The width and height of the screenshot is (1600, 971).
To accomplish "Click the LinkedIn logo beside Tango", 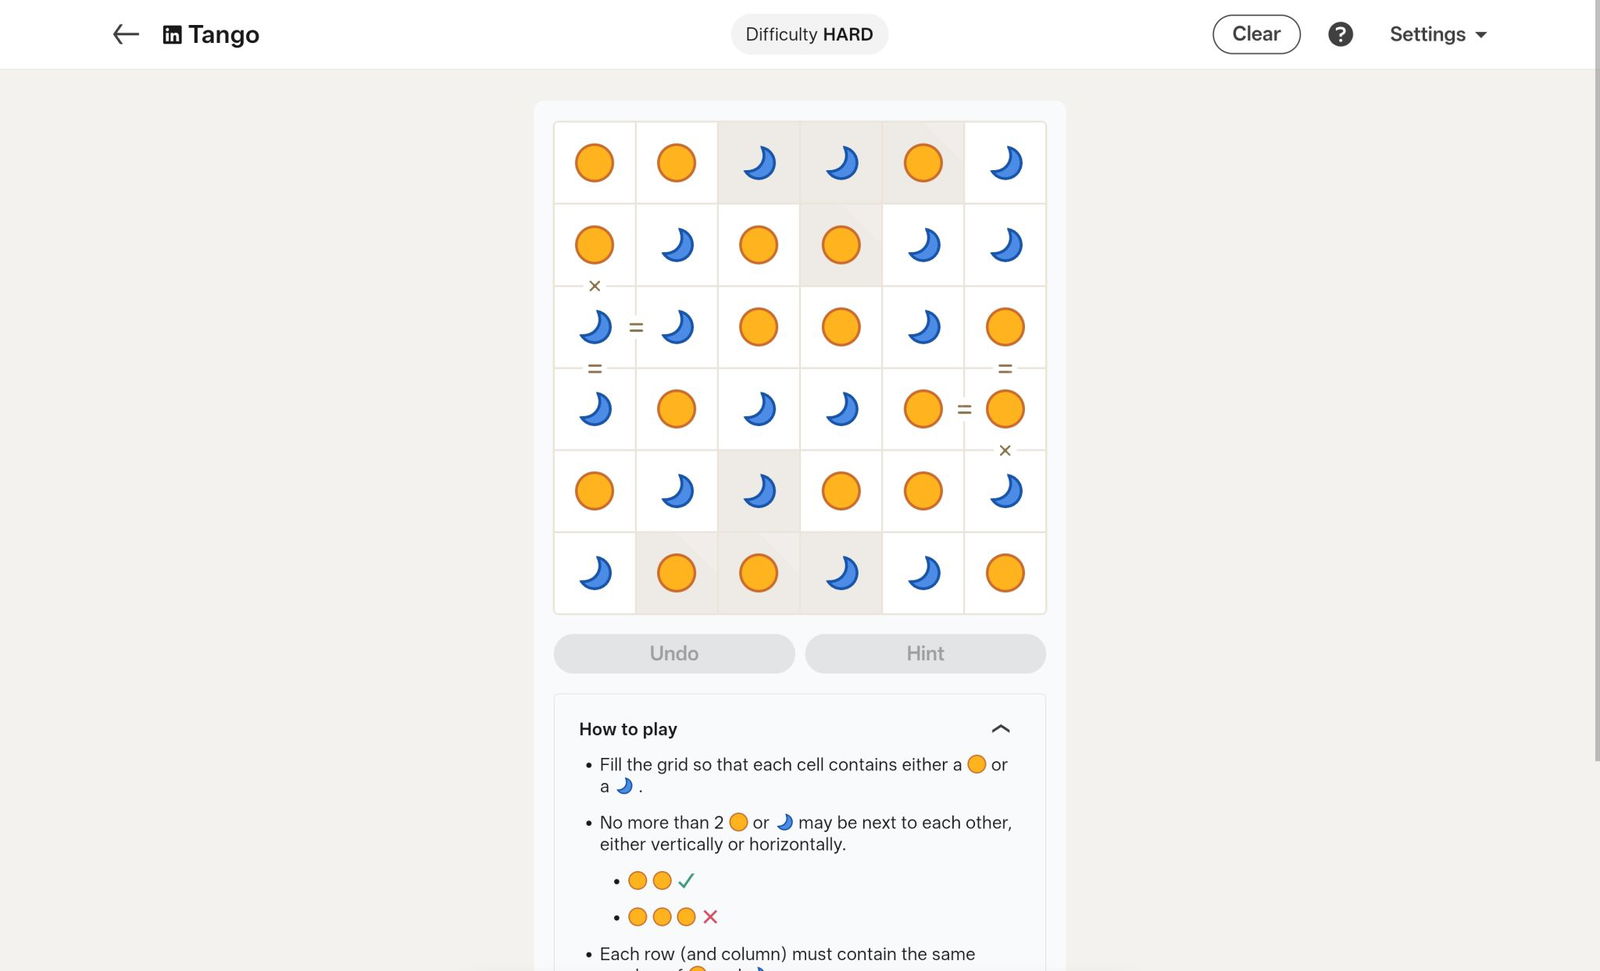I will pyautogui.click(x=172, y=35).
